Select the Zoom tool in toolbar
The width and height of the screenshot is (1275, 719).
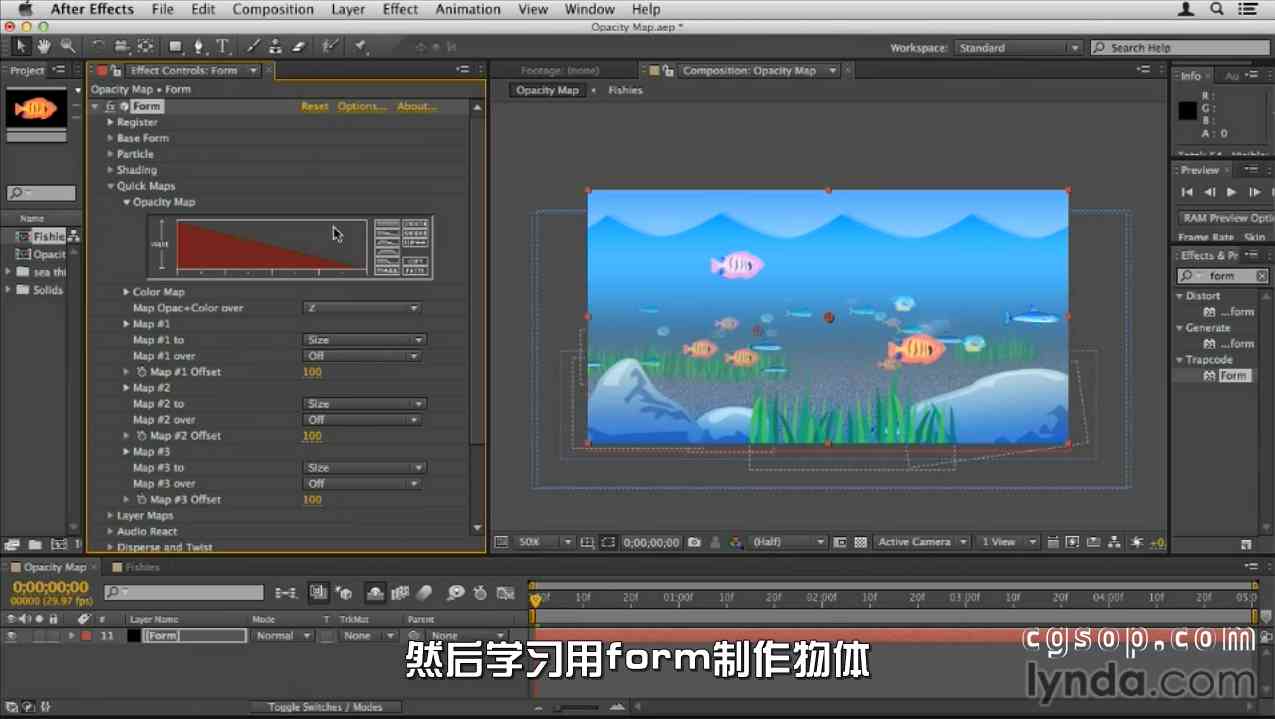(67, 46)
